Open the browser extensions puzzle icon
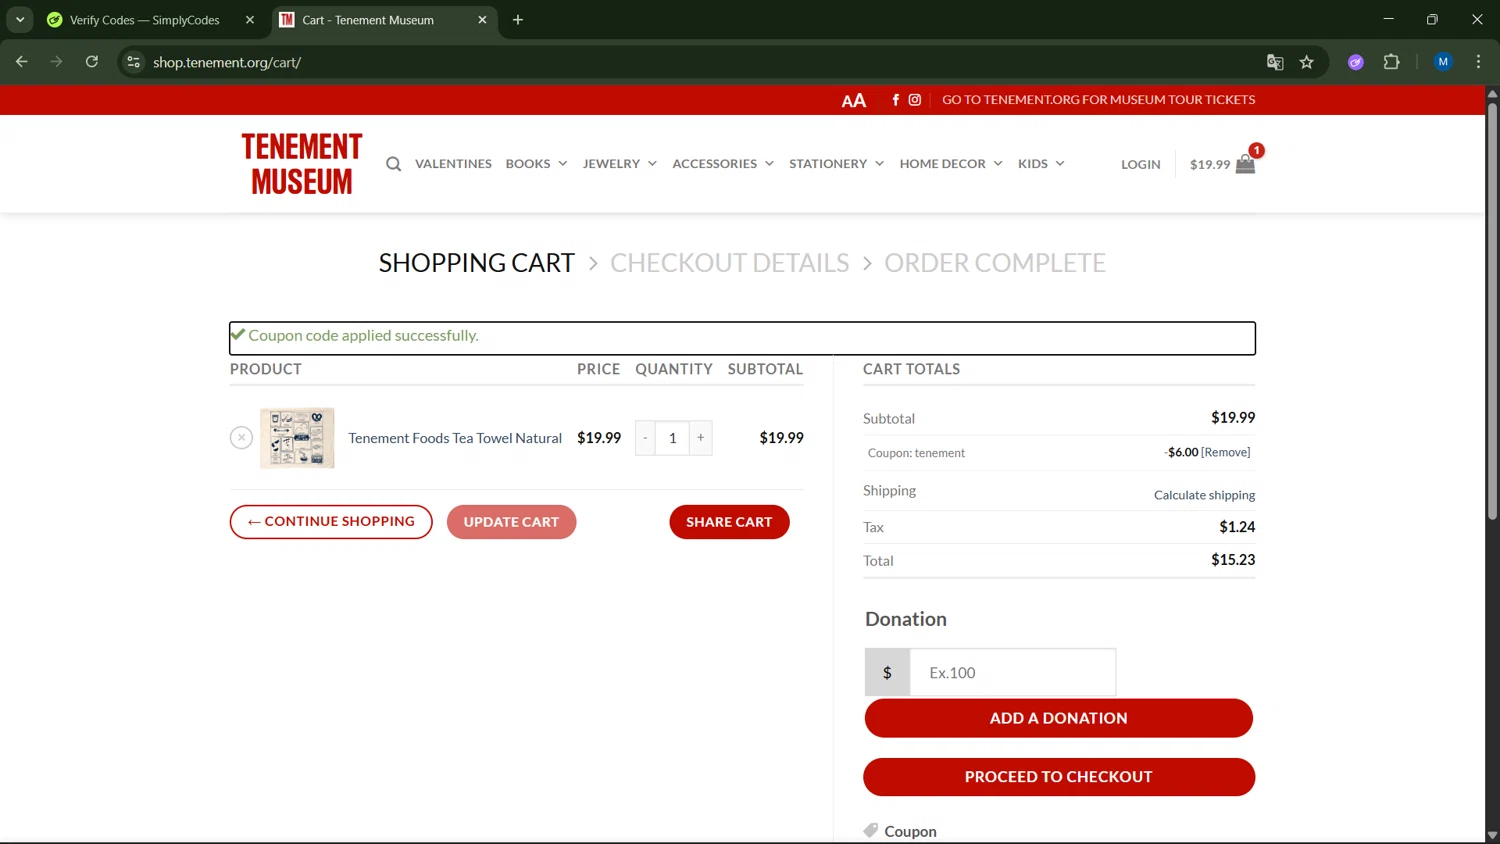Viewport: 1500px width, 844px height. pyautogui.click(x=1391, y=62)
